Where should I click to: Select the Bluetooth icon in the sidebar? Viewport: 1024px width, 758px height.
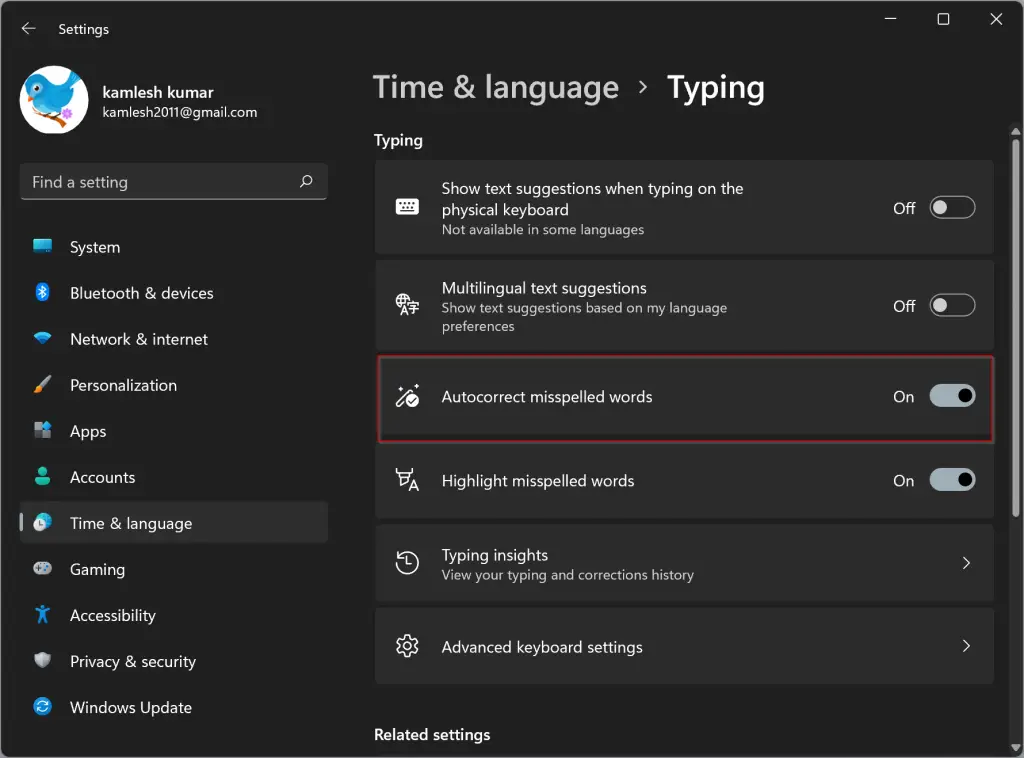click(42, 293)
